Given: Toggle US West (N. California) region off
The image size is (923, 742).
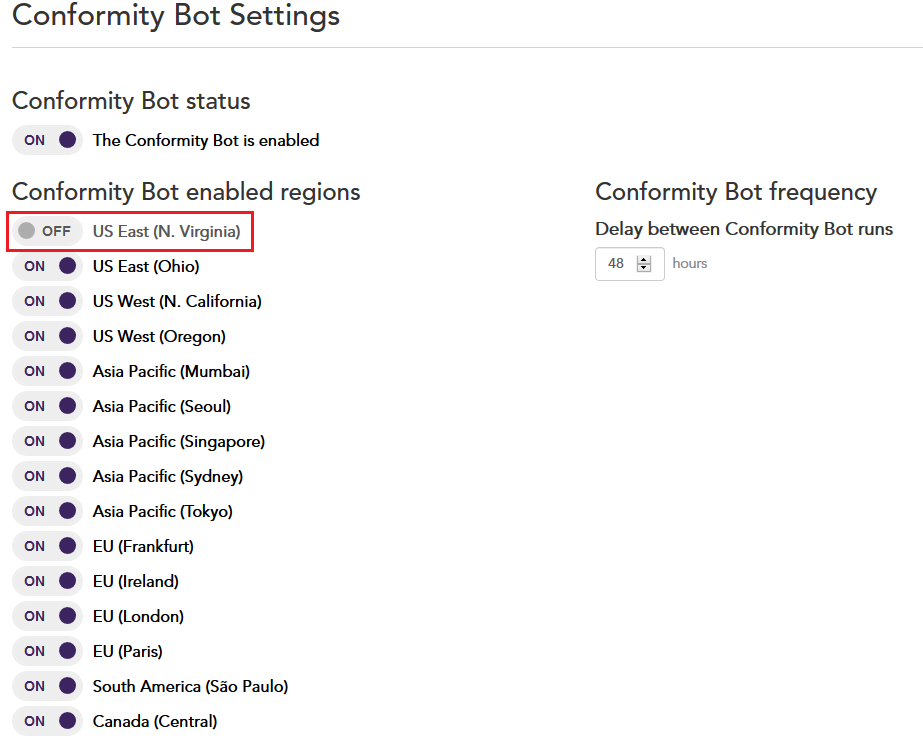Looking at the screenshot, I should click(x=47, y=301).
